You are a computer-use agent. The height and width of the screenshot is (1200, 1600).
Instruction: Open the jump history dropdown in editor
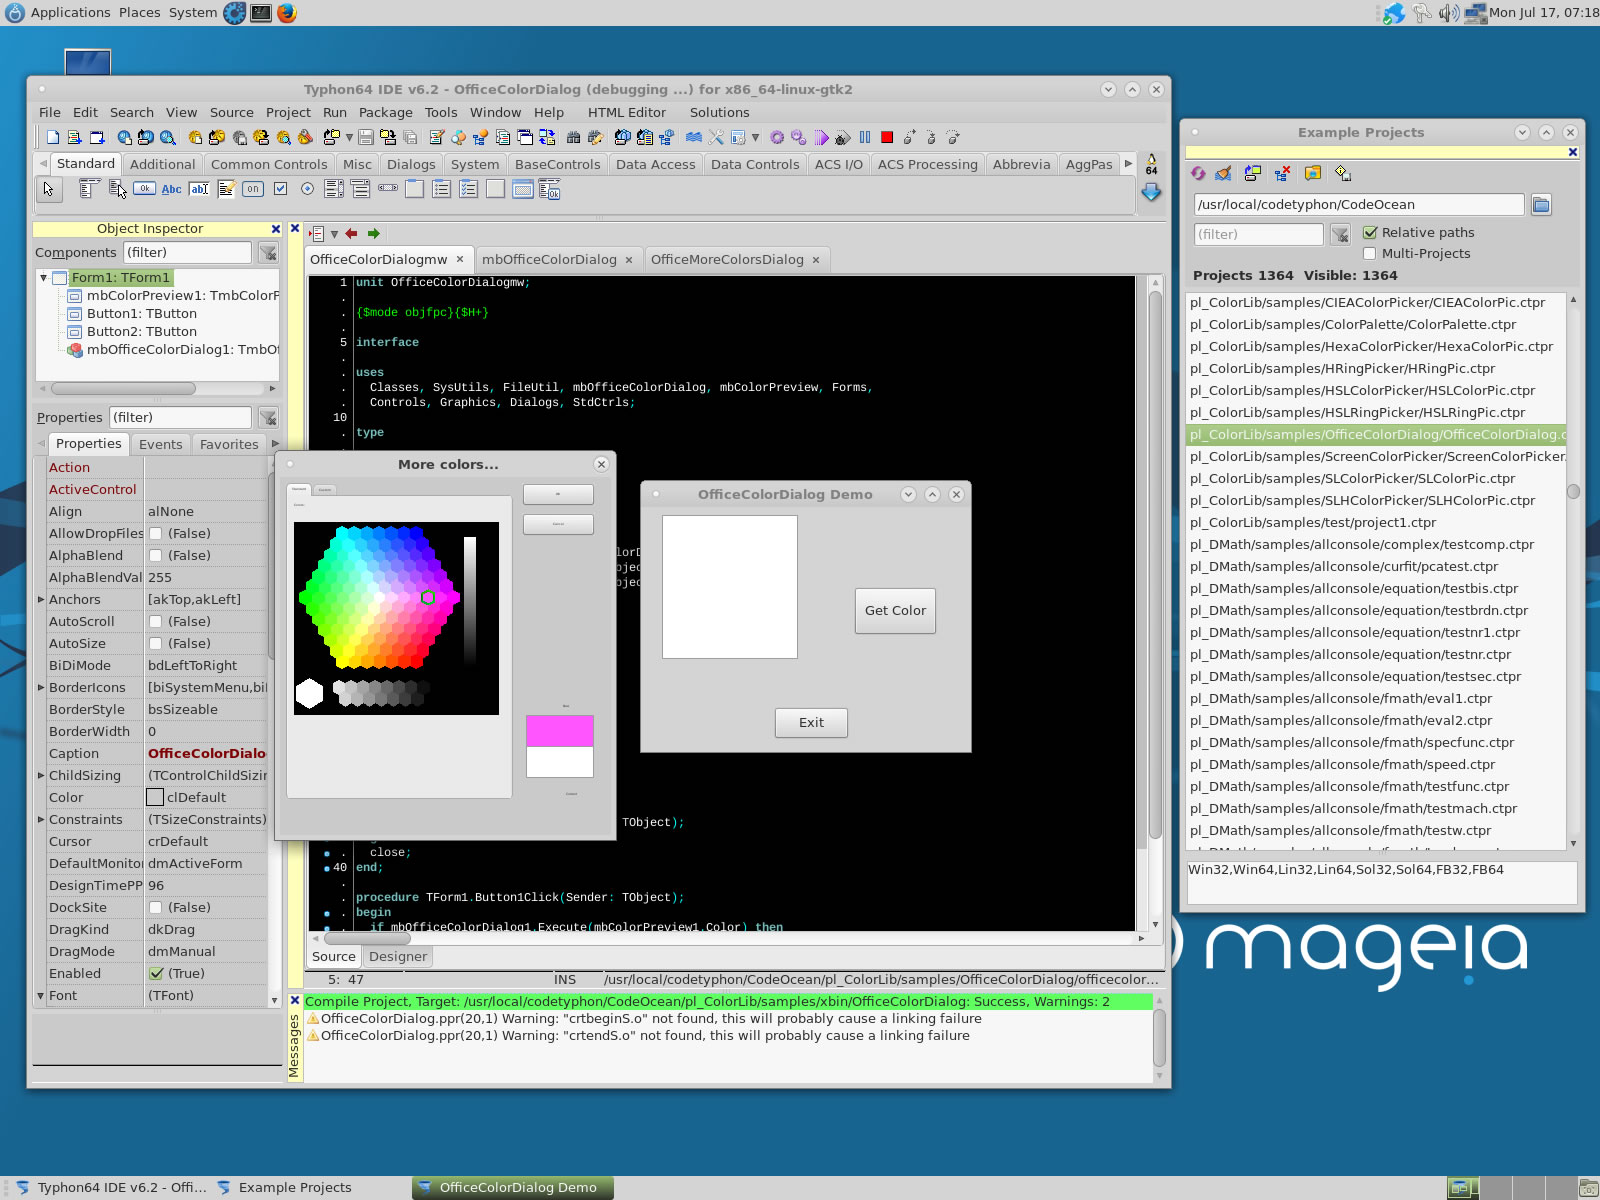click(334, 234)
